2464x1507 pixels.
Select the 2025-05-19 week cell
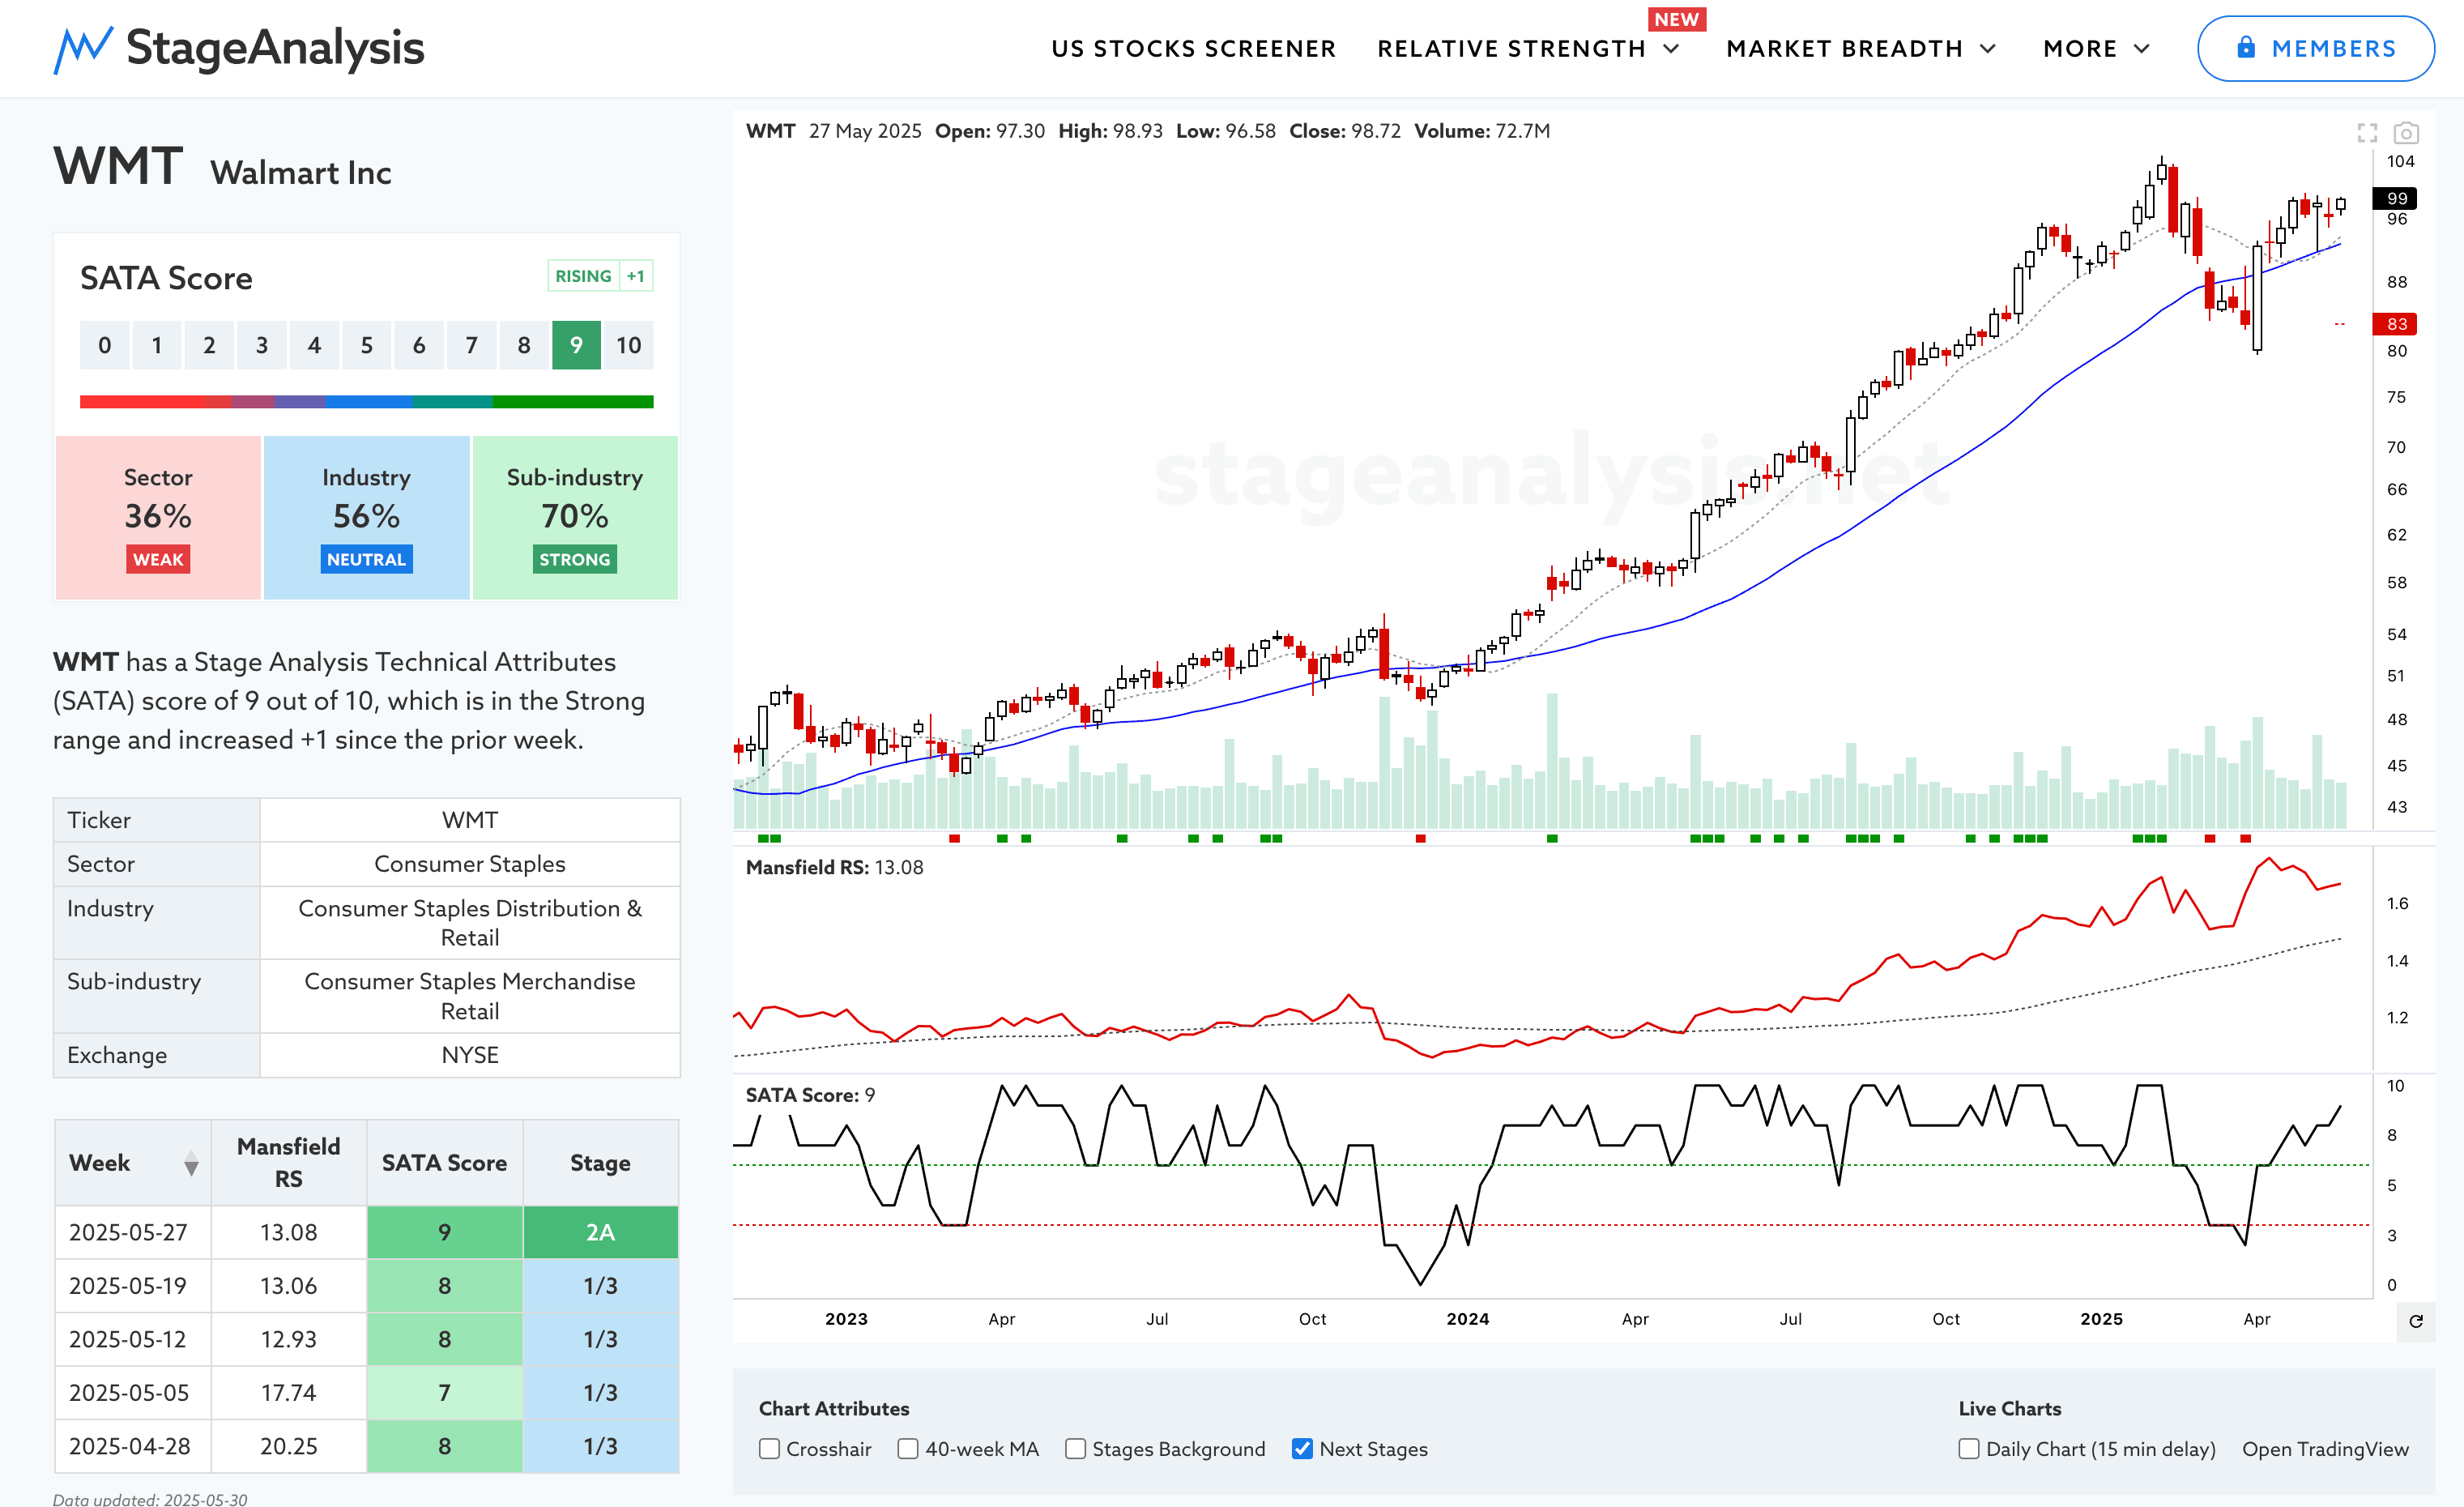[x=133, y=1286]
